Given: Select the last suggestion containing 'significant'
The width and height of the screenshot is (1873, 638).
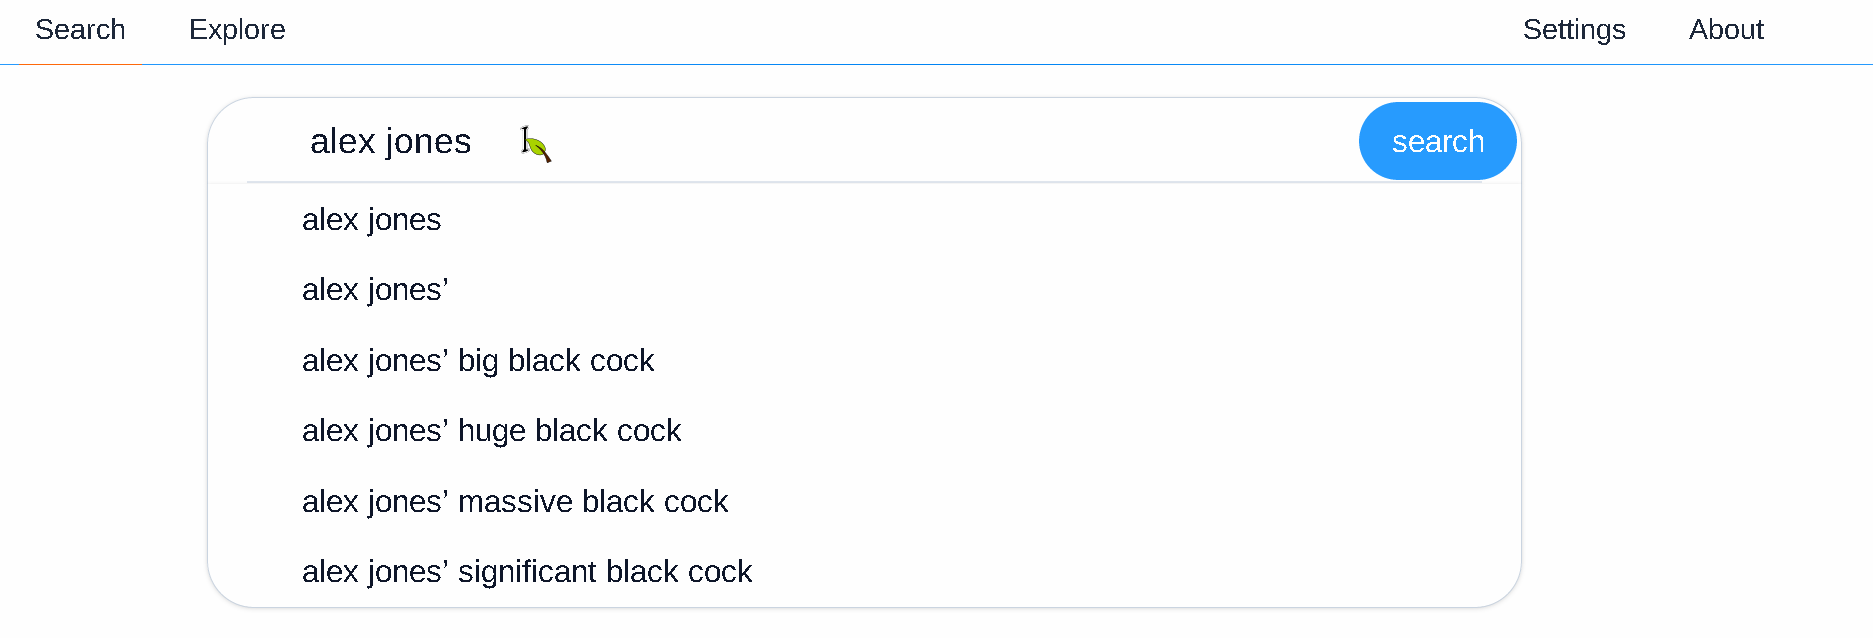Looking at the screenshot, I should [527, 571].
